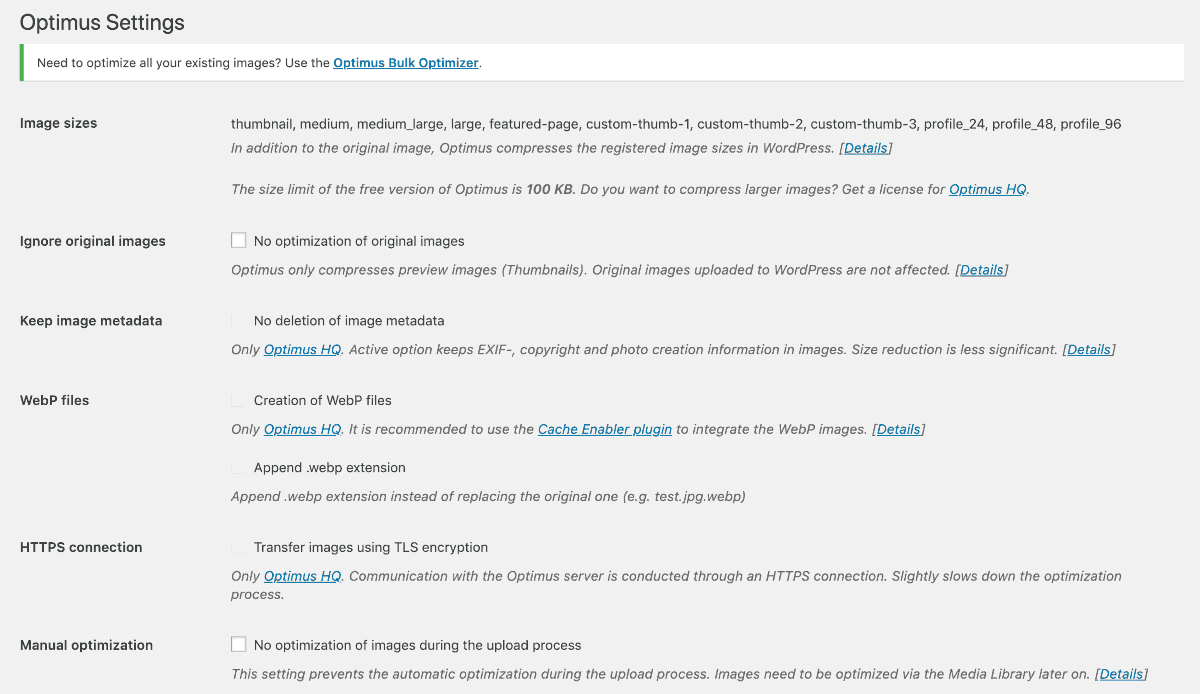Open Optimus HQ link in Keep image metadata

[302, 349]
